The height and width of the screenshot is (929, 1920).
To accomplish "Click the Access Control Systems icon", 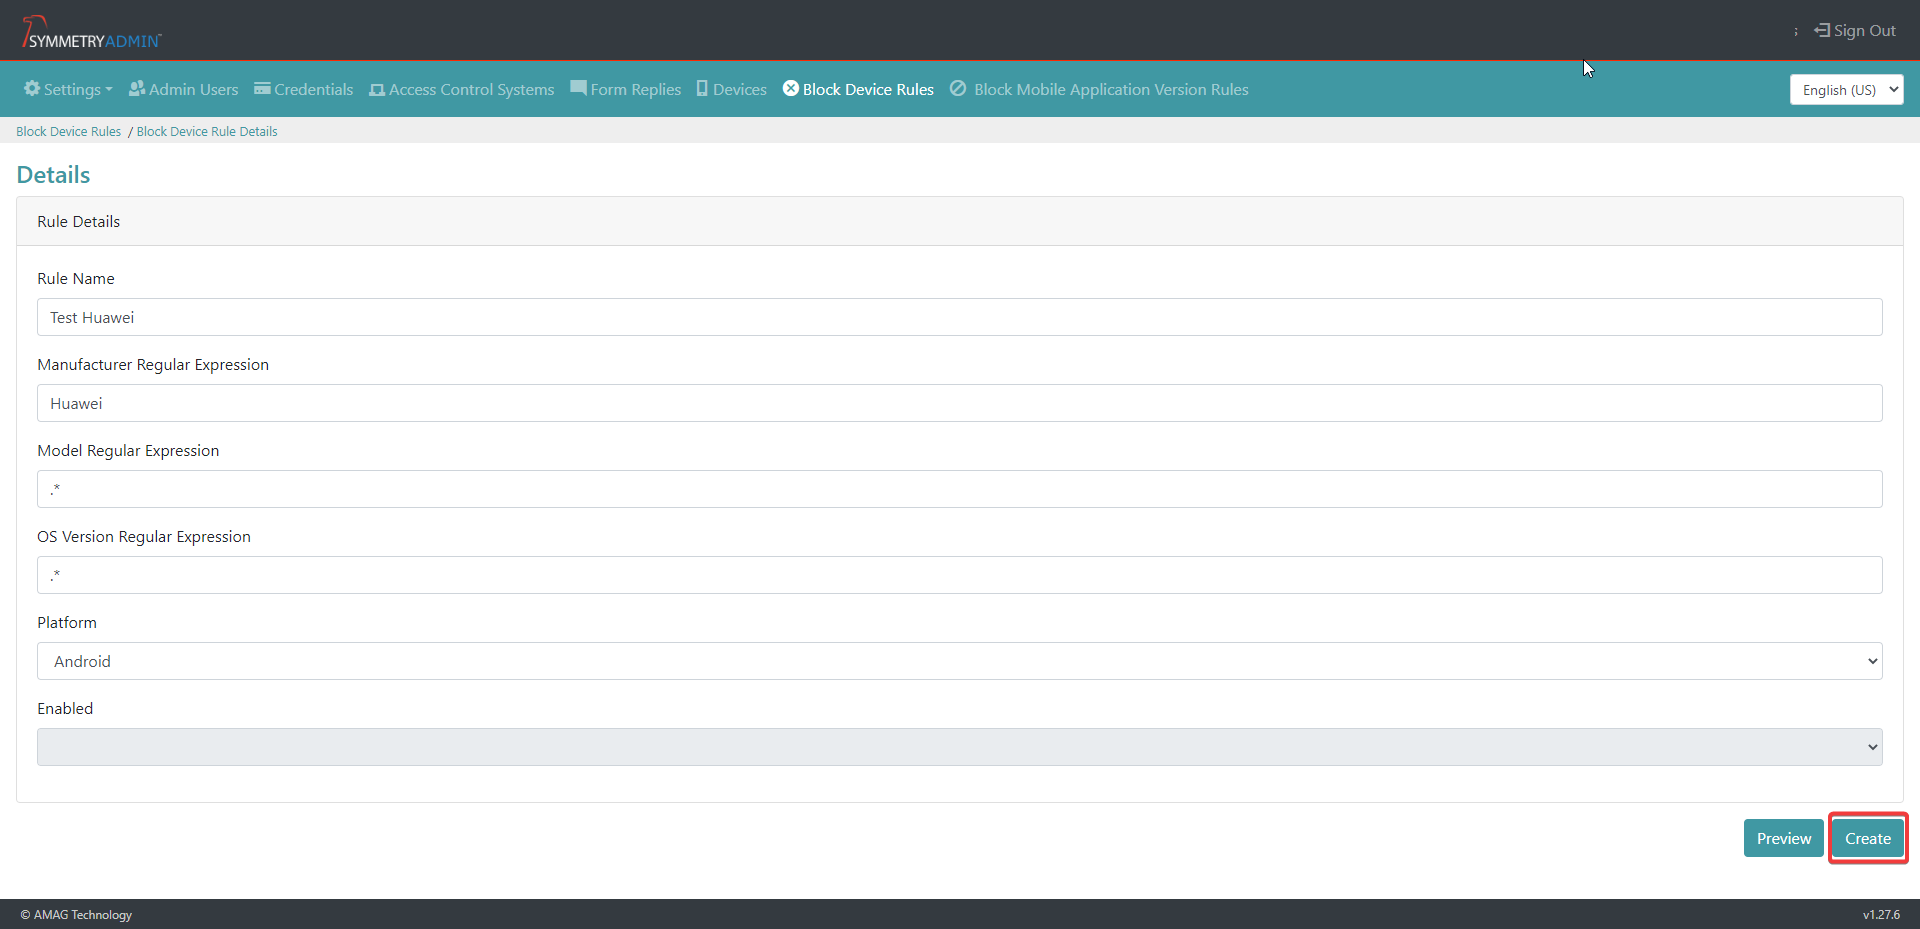I will (x=377, y=89).
